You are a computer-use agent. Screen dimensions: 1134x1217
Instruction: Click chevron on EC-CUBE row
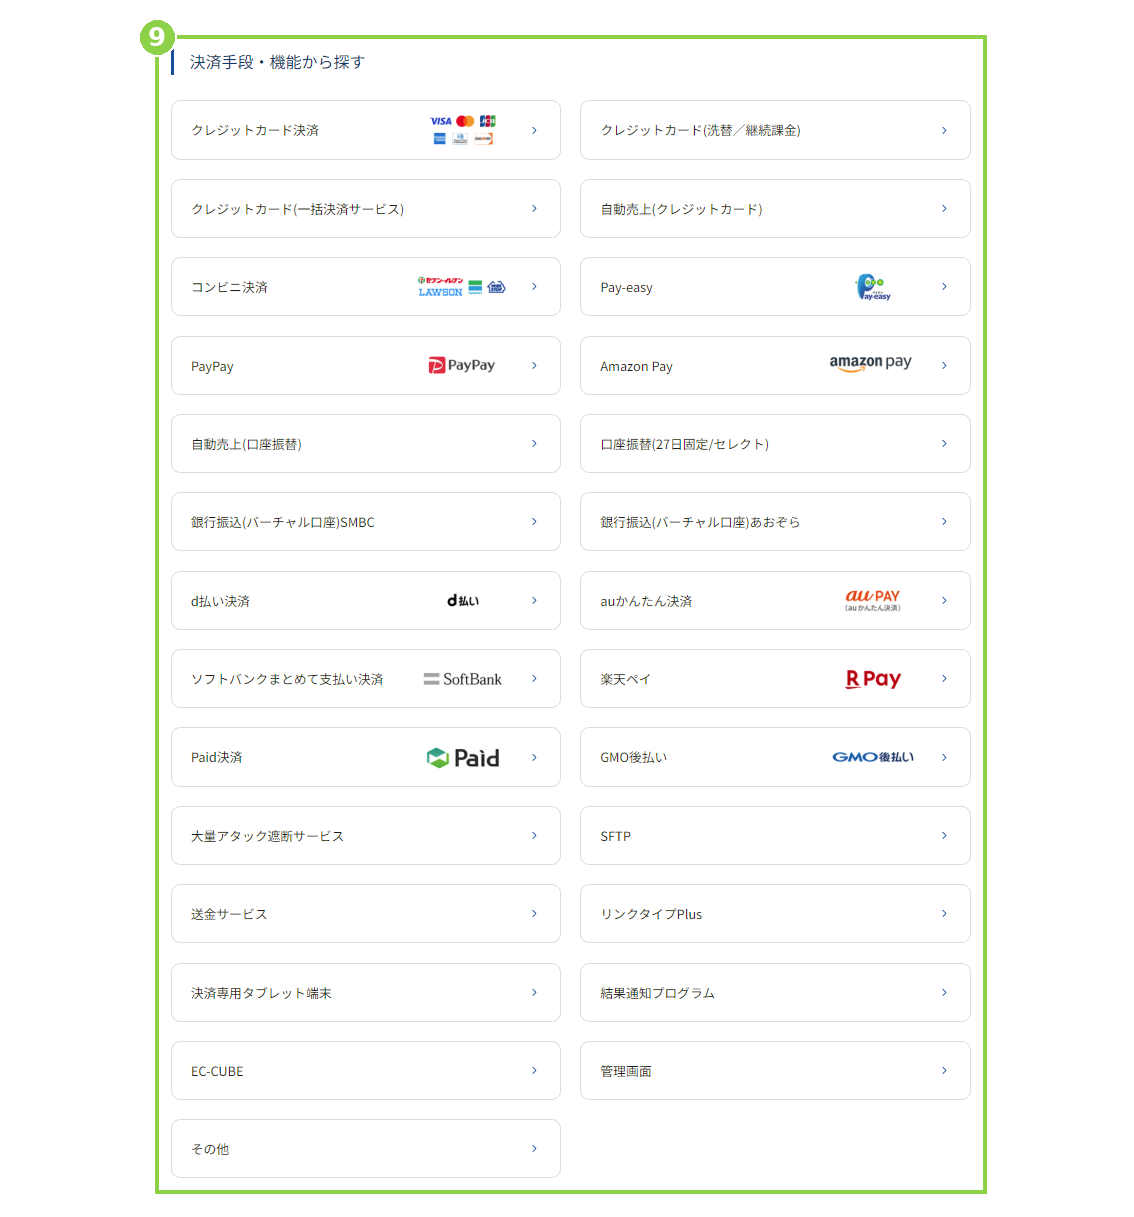click(x=534, y=1070)
